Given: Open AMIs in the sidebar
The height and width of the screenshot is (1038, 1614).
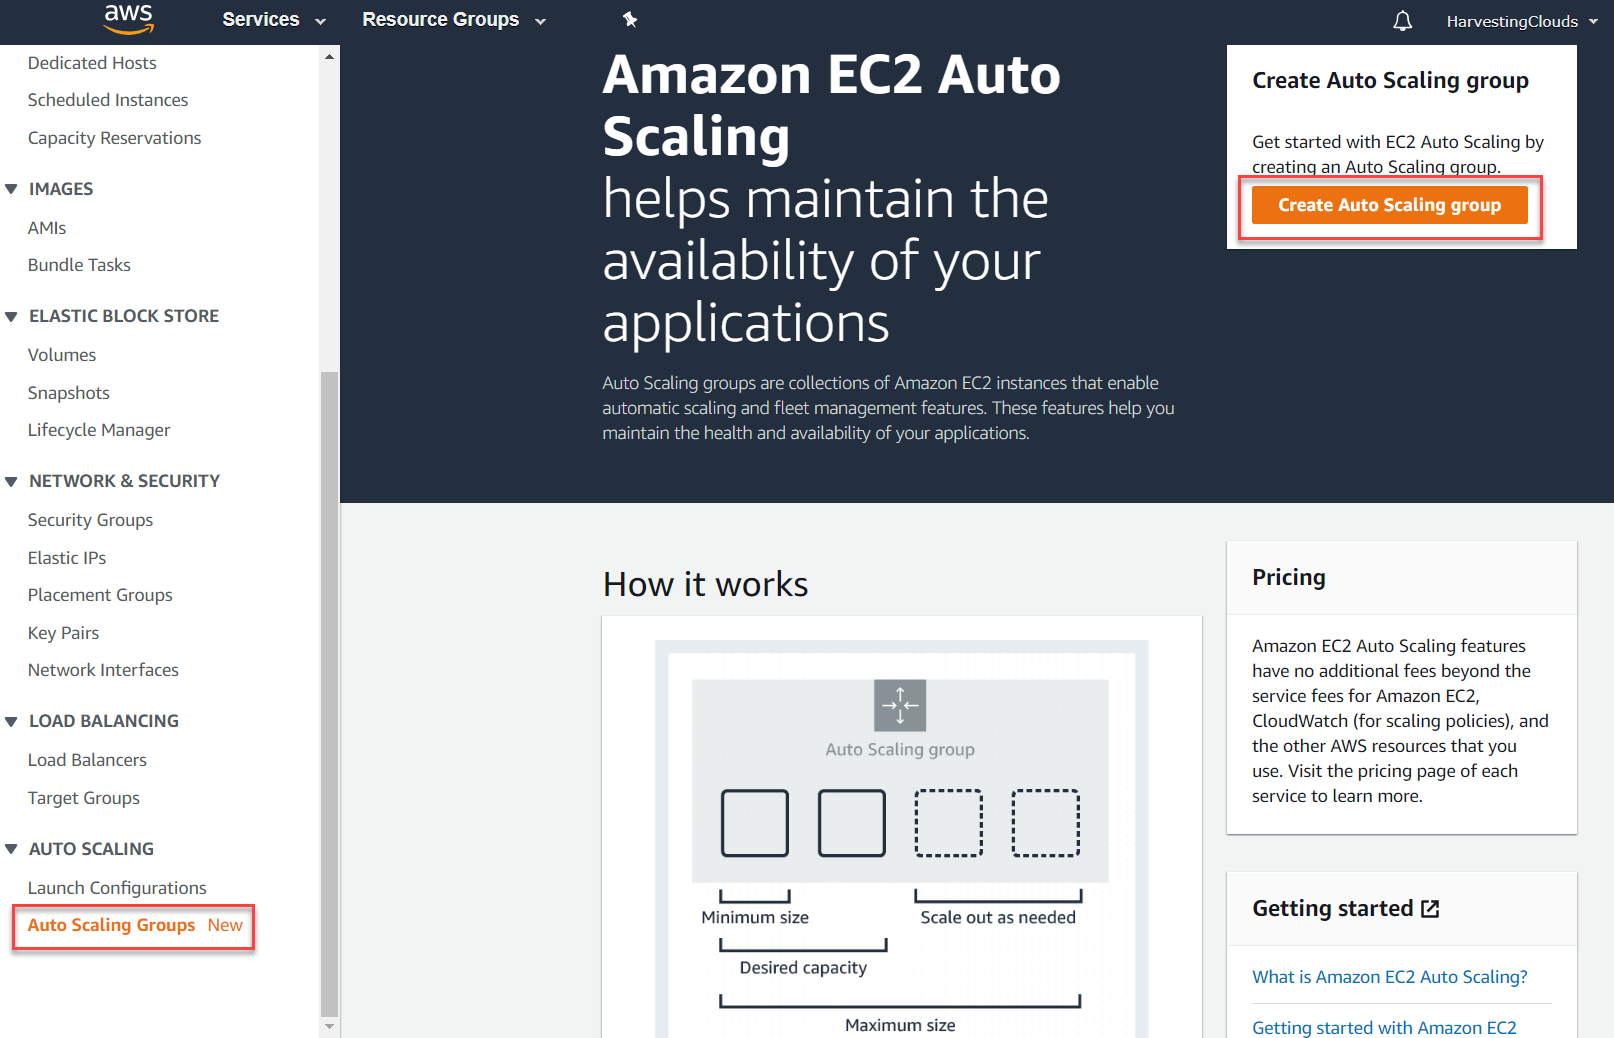Looking at the screenshot, I should (47, 228).
